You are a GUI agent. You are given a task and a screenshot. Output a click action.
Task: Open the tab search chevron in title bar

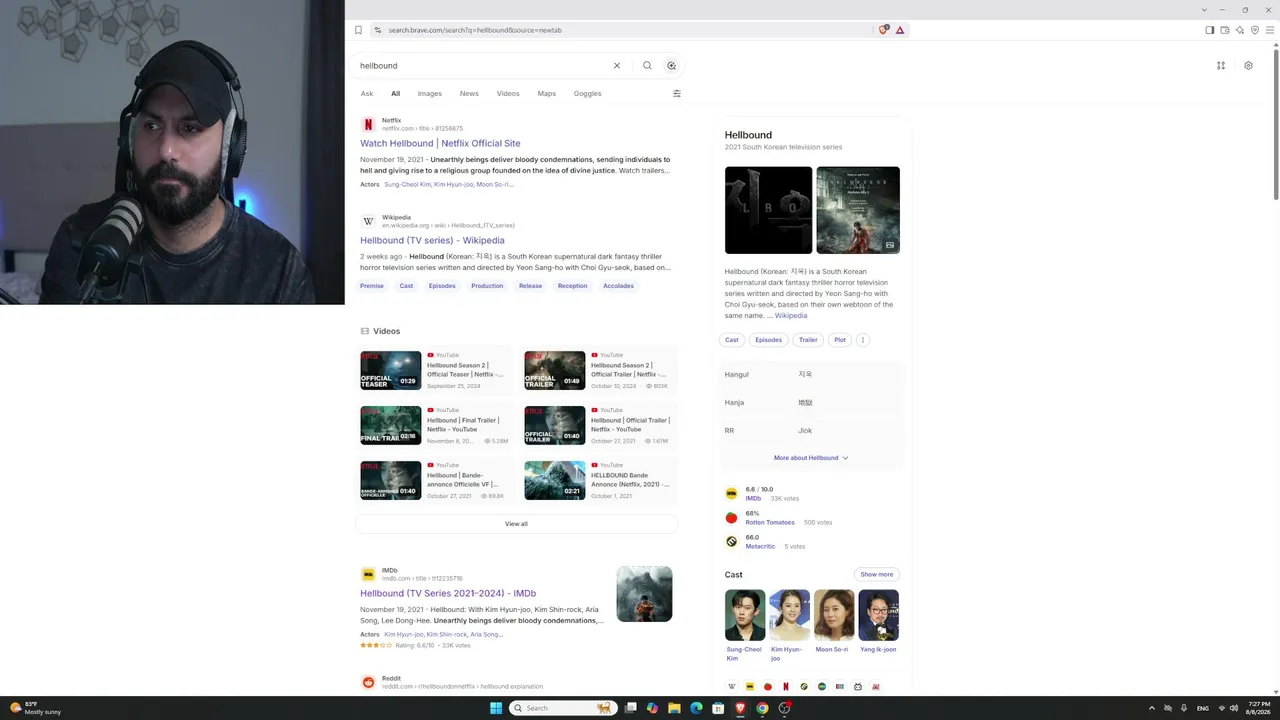pyautogui.click(x=1204, y=10)
